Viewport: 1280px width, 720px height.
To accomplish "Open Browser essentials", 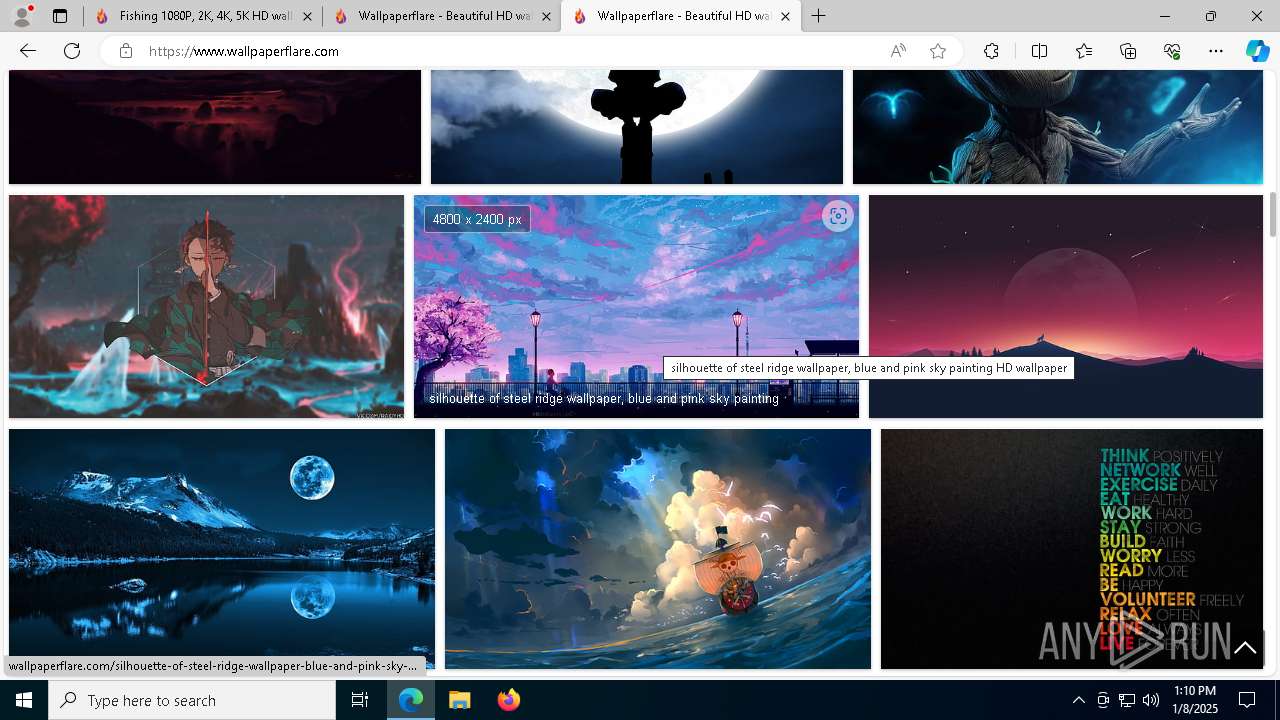I will pyautogui.click(x=1172, y=51).
